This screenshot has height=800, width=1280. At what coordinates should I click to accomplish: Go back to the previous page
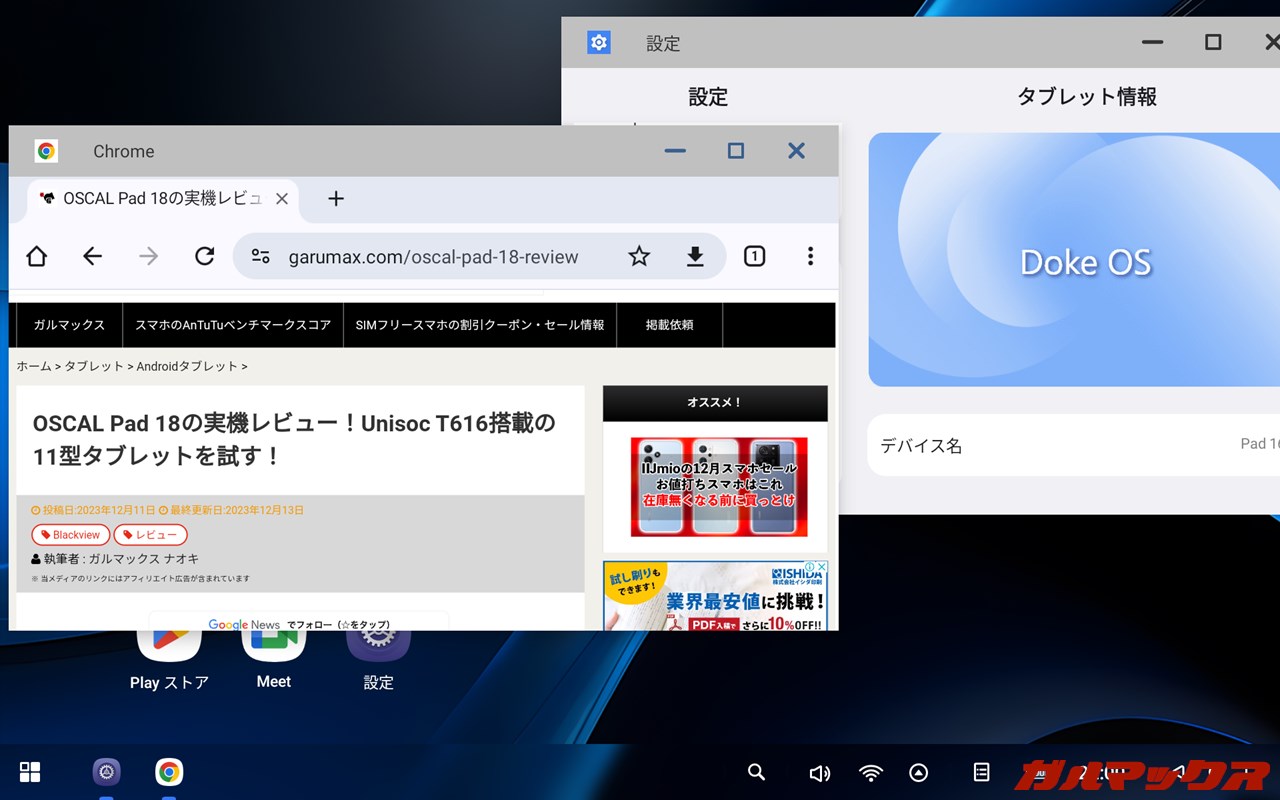(93, 257)
